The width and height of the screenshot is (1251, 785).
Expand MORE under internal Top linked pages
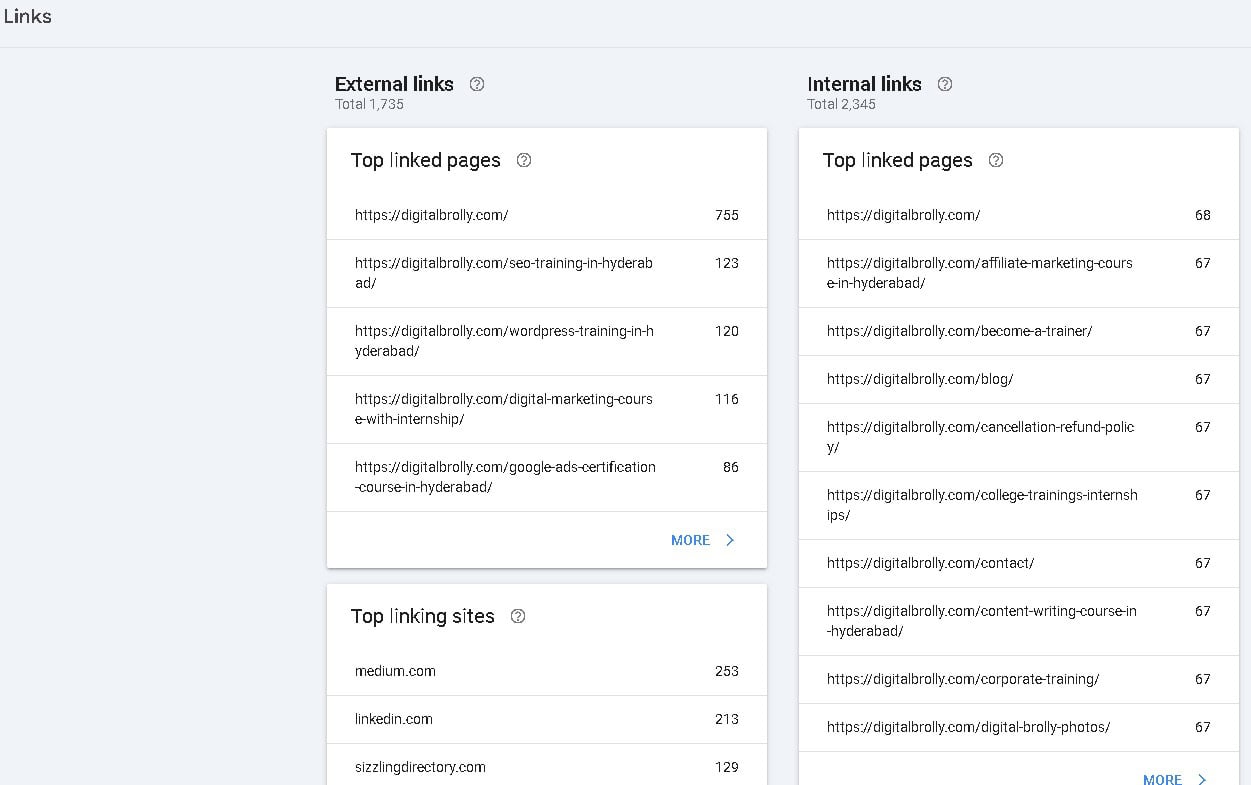(1162, 778)
